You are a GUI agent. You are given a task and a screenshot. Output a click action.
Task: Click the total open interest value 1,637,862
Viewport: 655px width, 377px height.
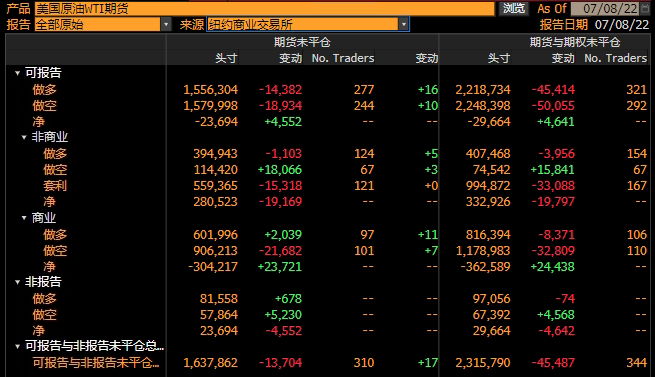210,363
